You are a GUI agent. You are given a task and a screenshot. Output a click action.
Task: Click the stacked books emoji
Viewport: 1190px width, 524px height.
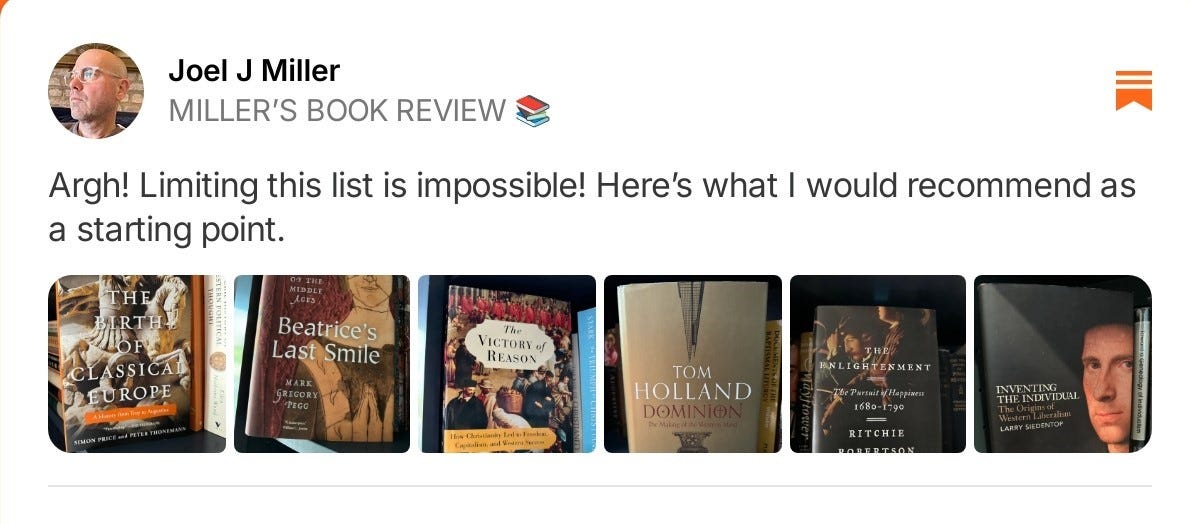(x=532, y=111)
